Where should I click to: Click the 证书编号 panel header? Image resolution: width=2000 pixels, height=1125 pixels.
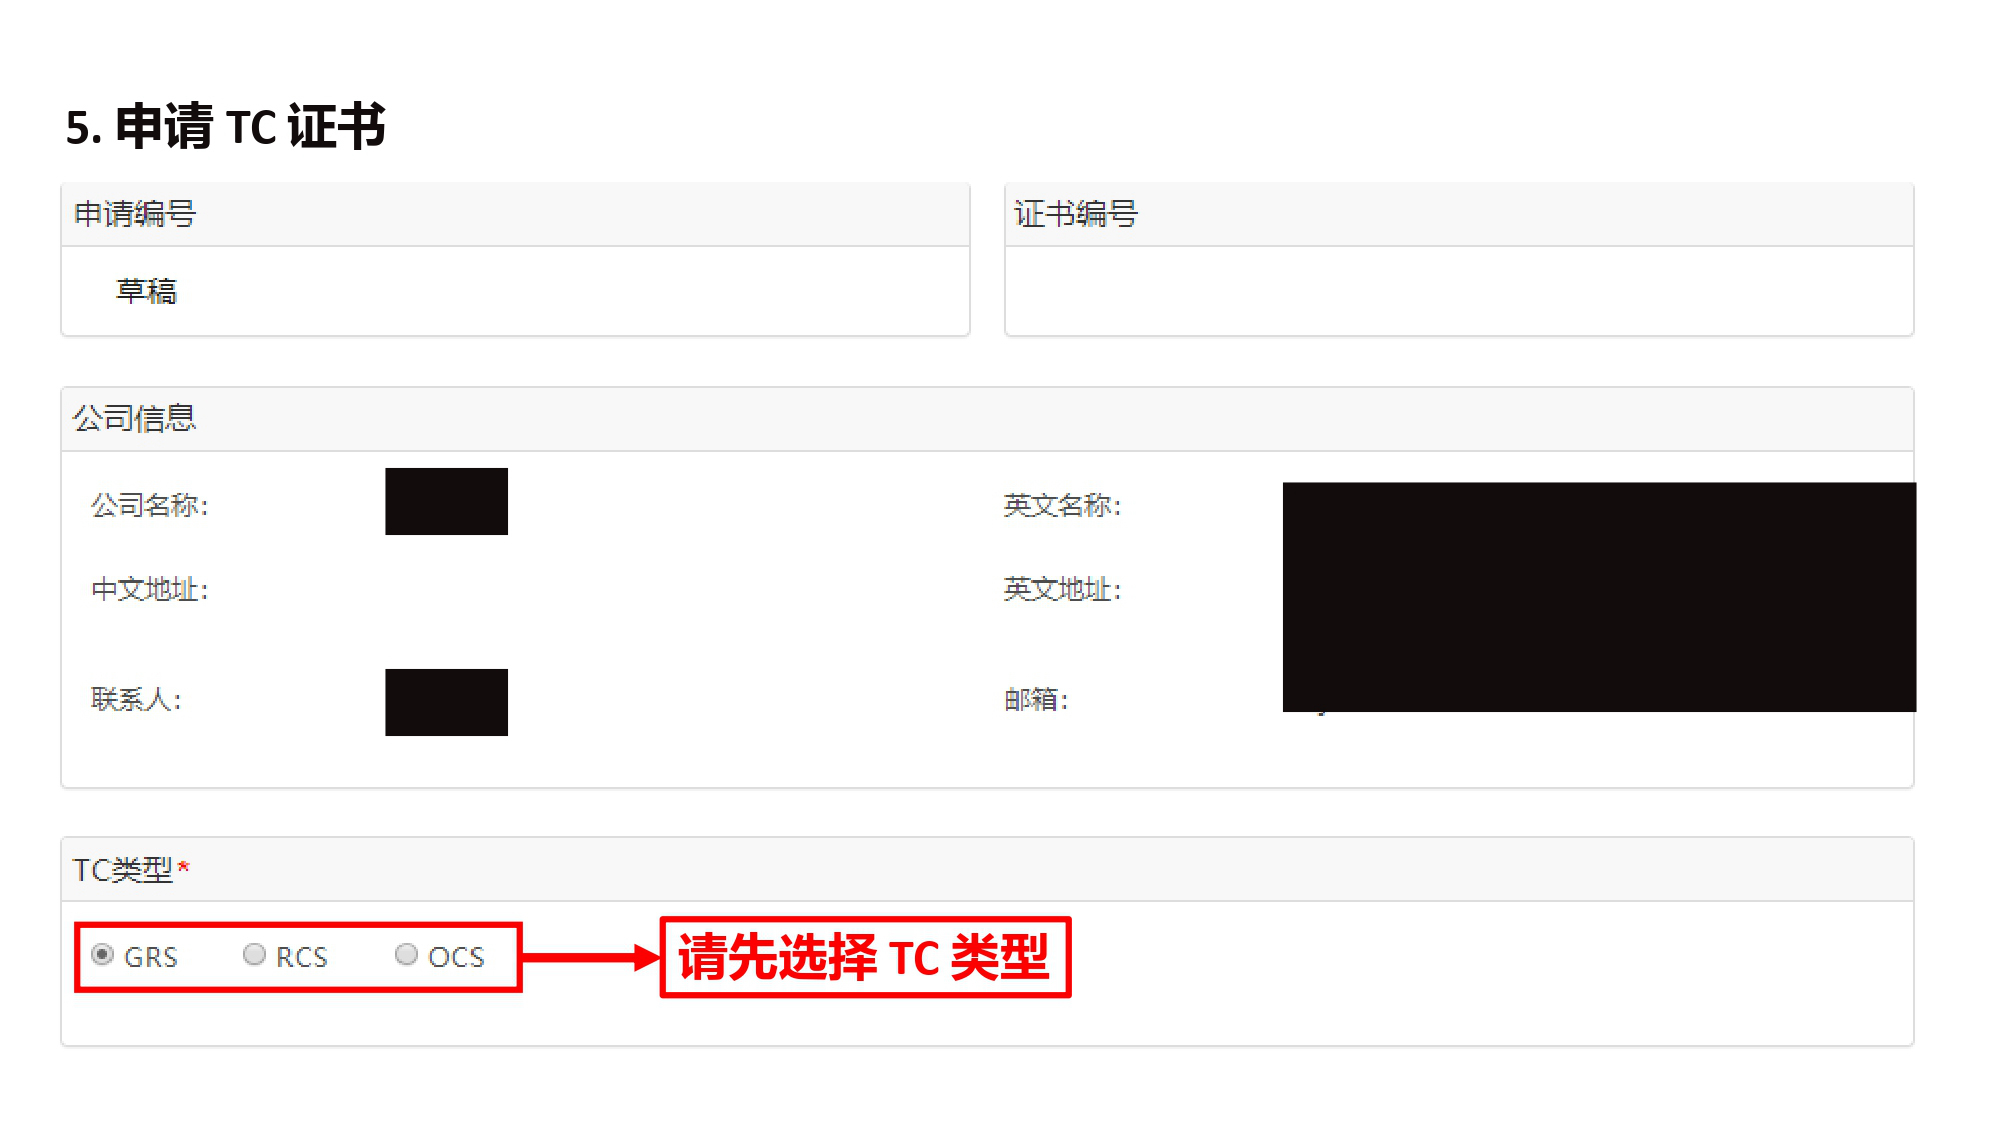pos(1459,214)
